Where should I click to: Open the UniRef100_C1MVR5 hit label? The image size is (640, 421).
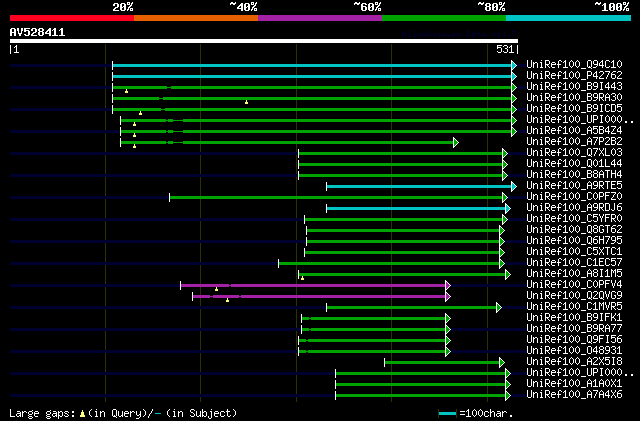click(x=574, y=307)
